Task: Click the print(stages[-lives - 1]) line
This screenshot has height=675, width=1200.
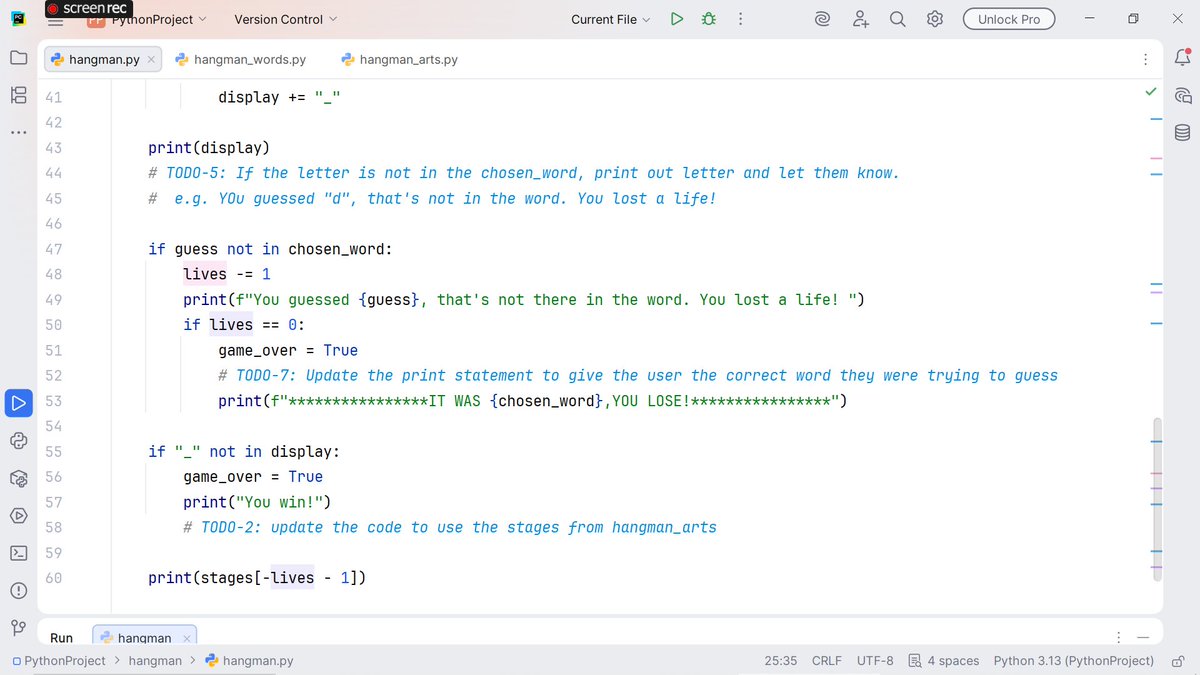Action: point(257,578)
